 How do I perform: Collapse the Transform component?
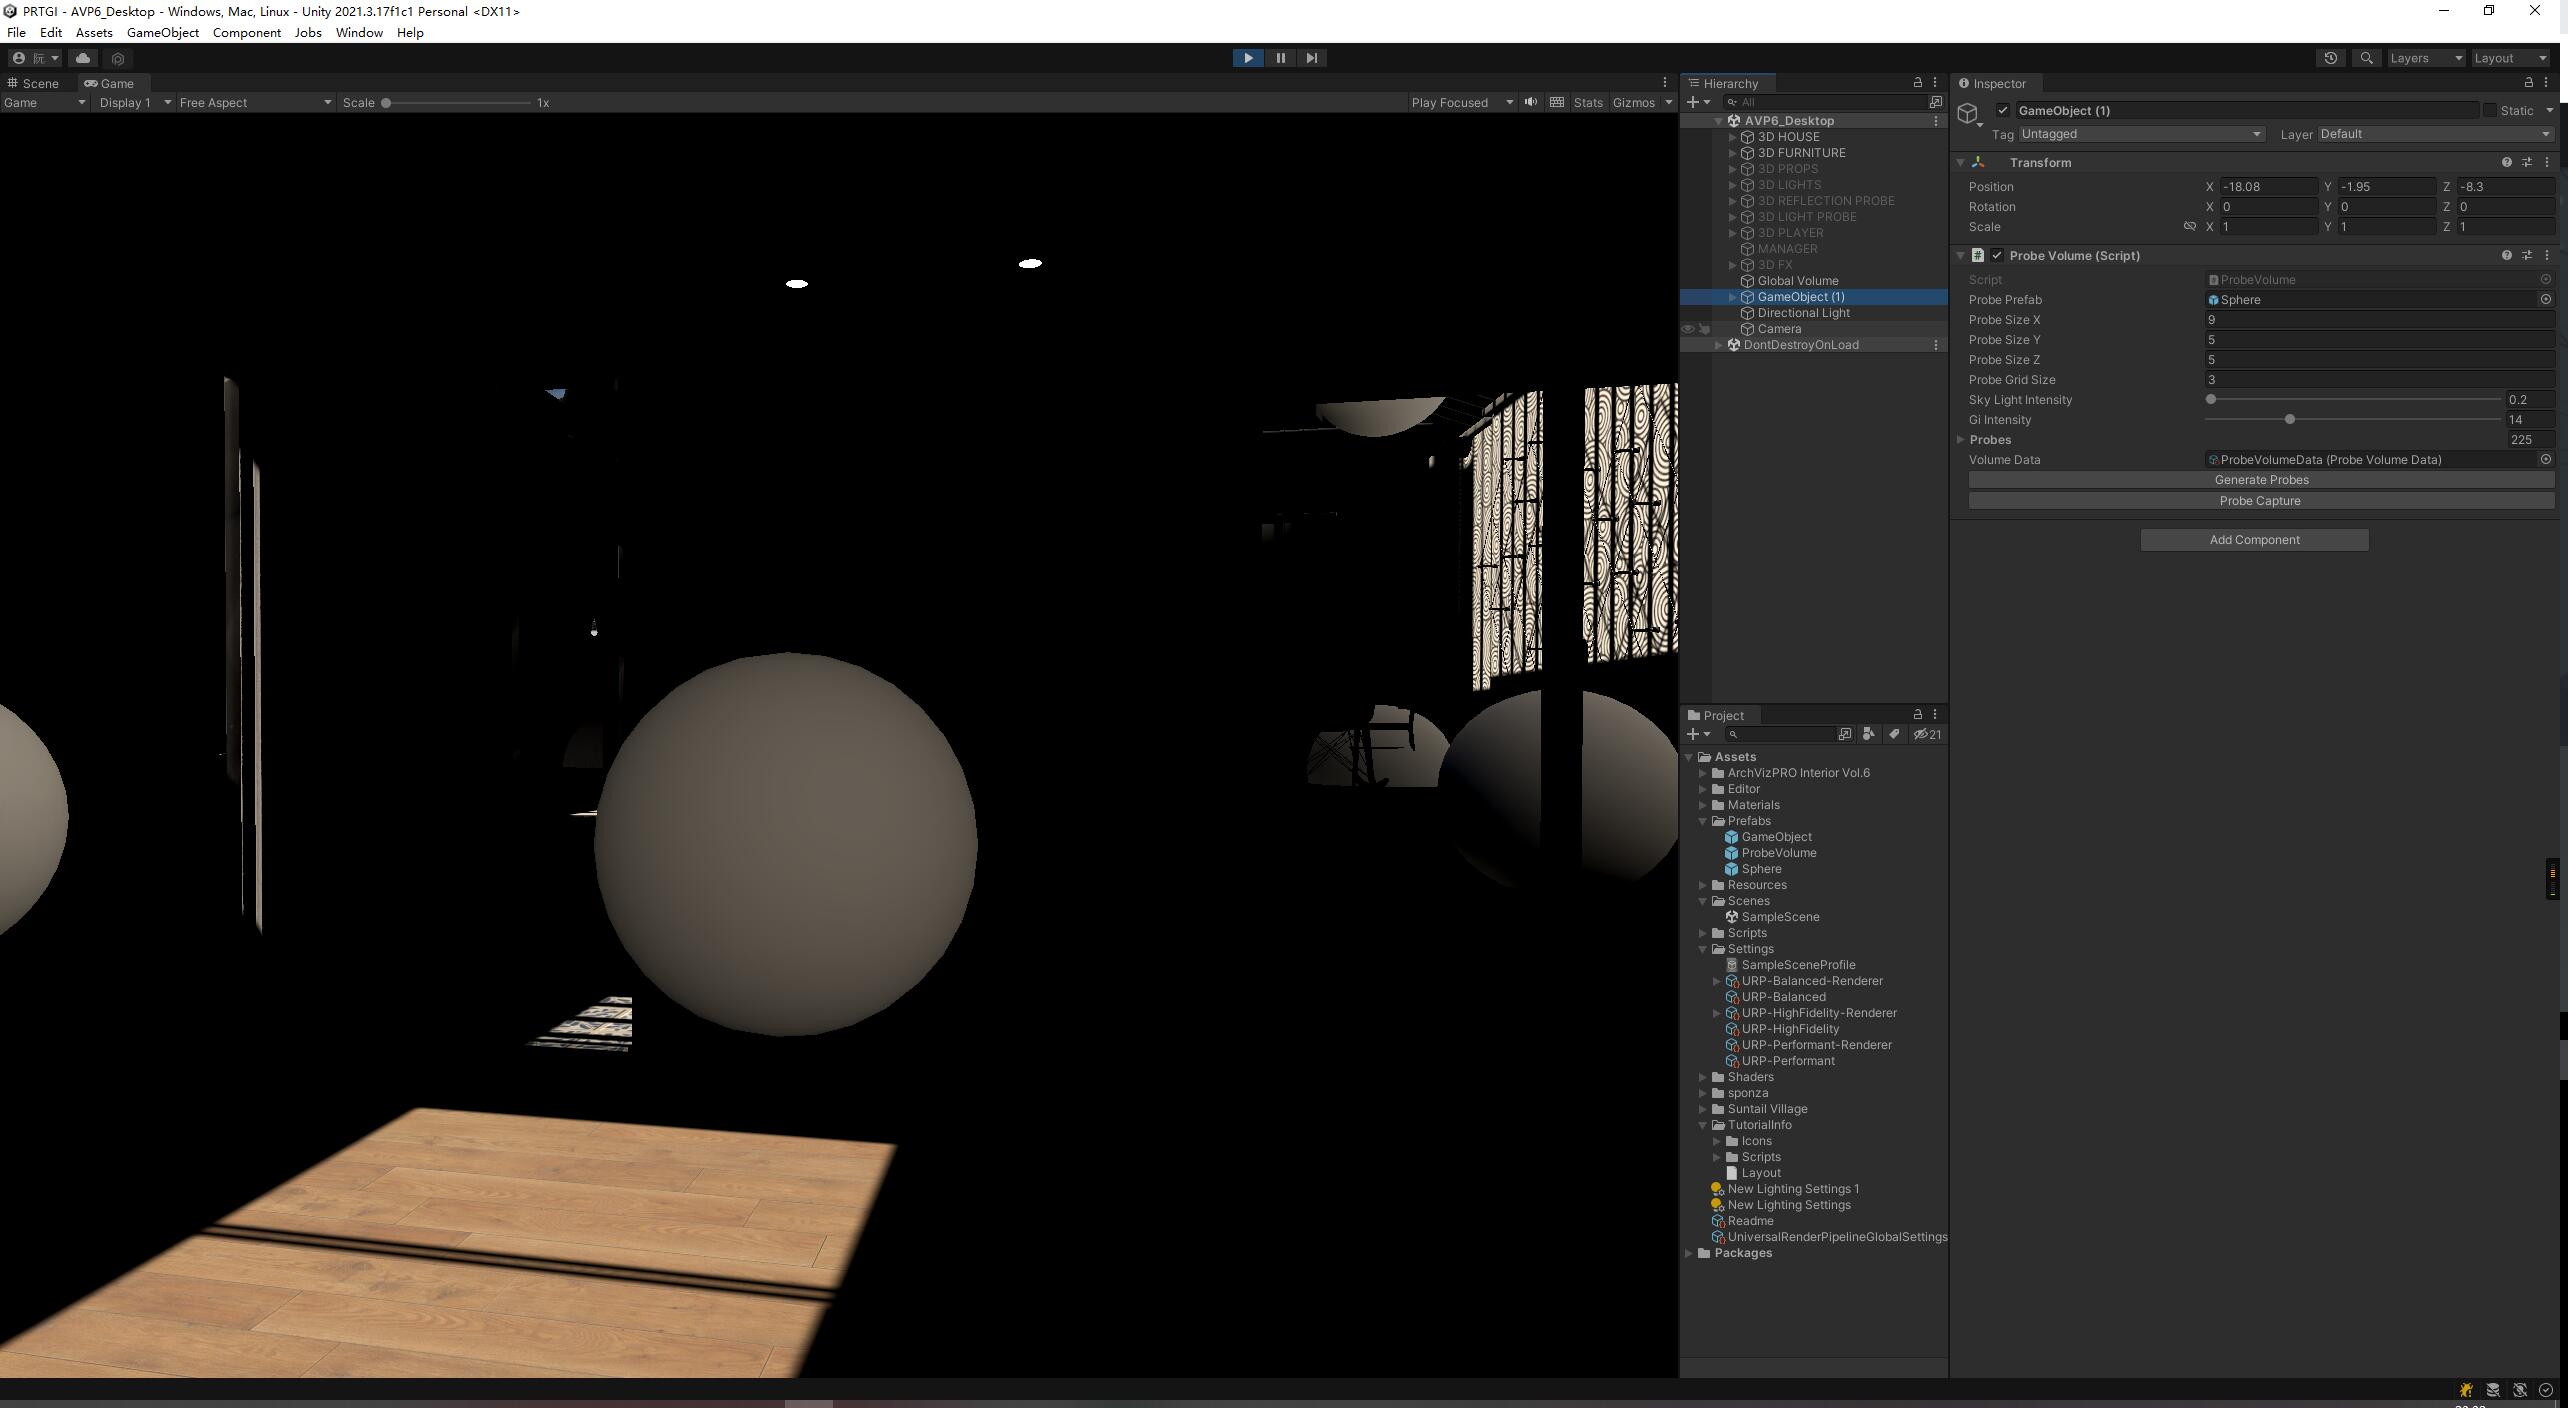coord(1961,162)
